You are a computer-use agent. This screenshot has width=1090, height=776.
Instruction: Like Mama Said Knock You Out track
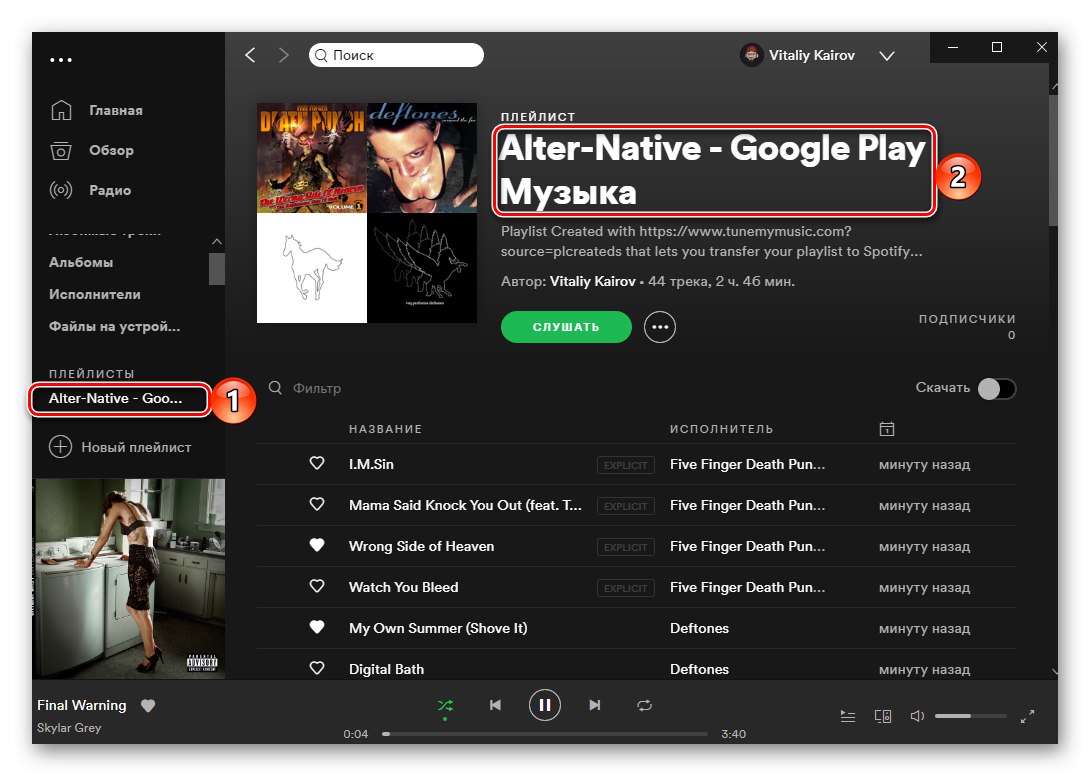coord(317,504)
